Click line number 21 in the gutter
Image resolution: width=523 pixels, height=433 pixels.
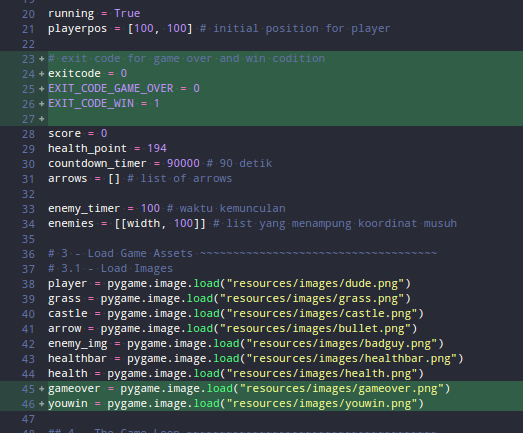click(28, 29)
